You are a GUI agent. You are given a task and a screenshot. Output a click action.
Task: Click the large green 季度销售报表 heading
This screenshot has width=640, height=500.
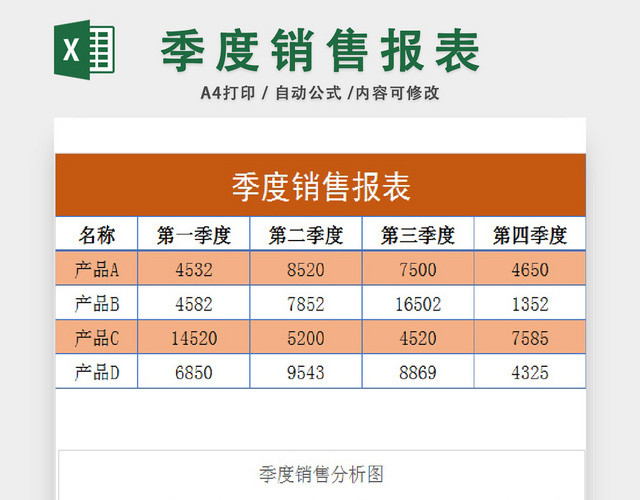pyautogui.click(x=320, y=50)
